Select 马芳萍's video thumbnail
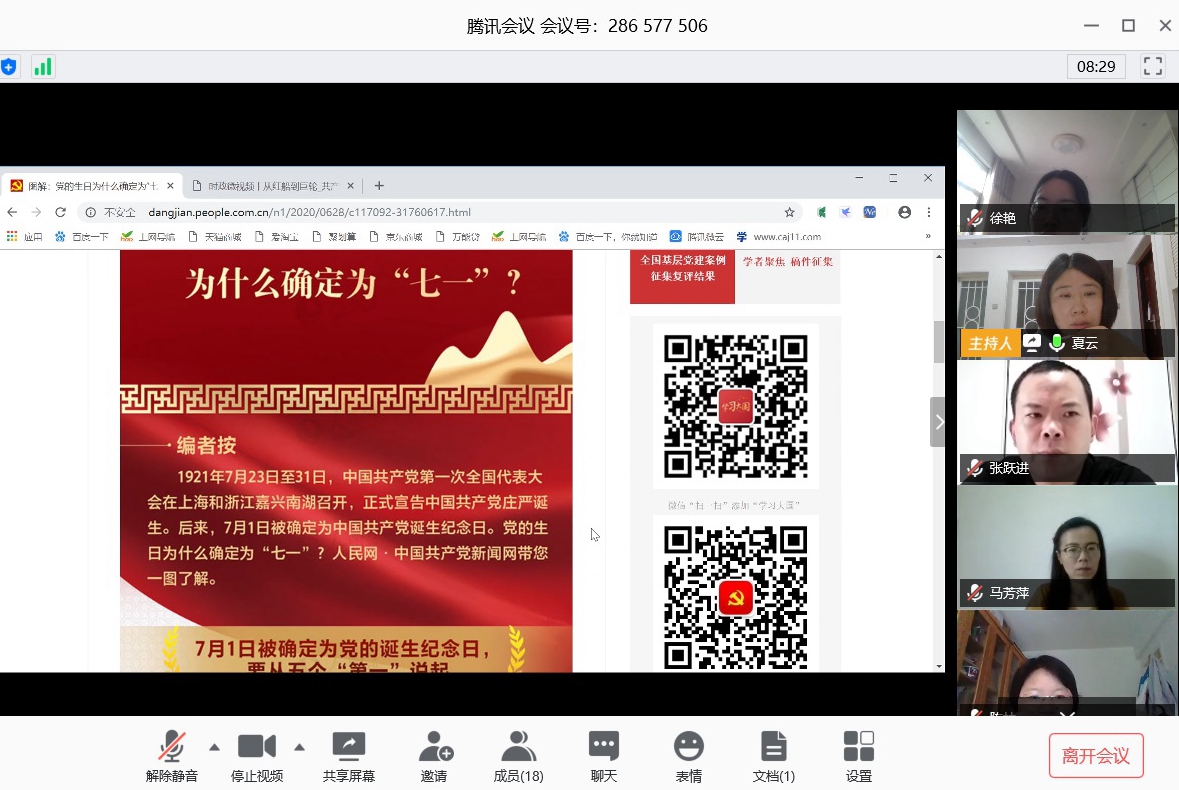This screenshot has height=790, width=1179. 1067,546
